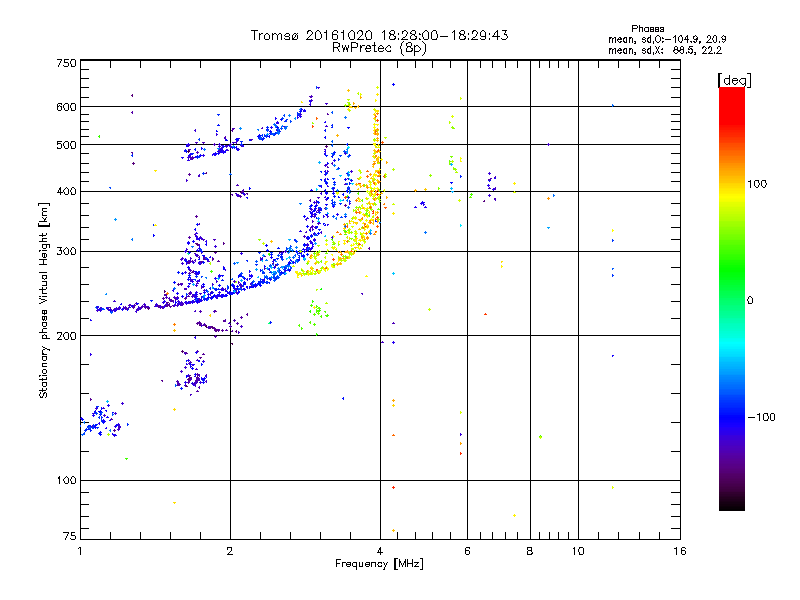
Task: Click the x-axis tick label '1'
Action: [80, 551]
